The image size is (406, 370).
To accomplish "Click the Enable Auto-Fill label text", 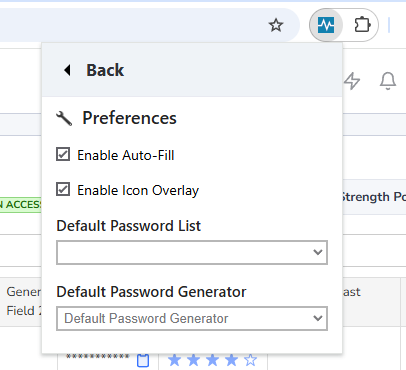I will tap(126, 155).
